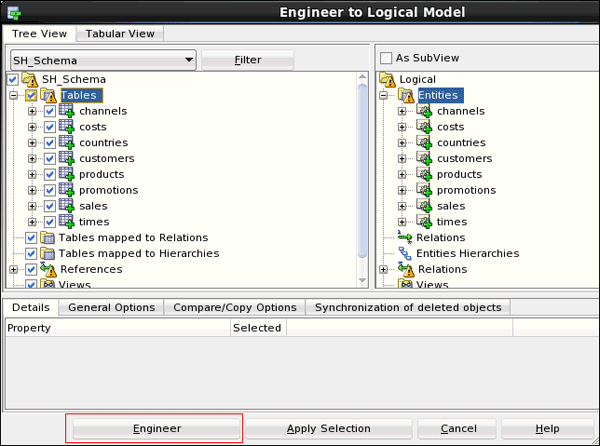600x446 pixels.
Task: Select the Tree View tab
Action: coord(39,34)
